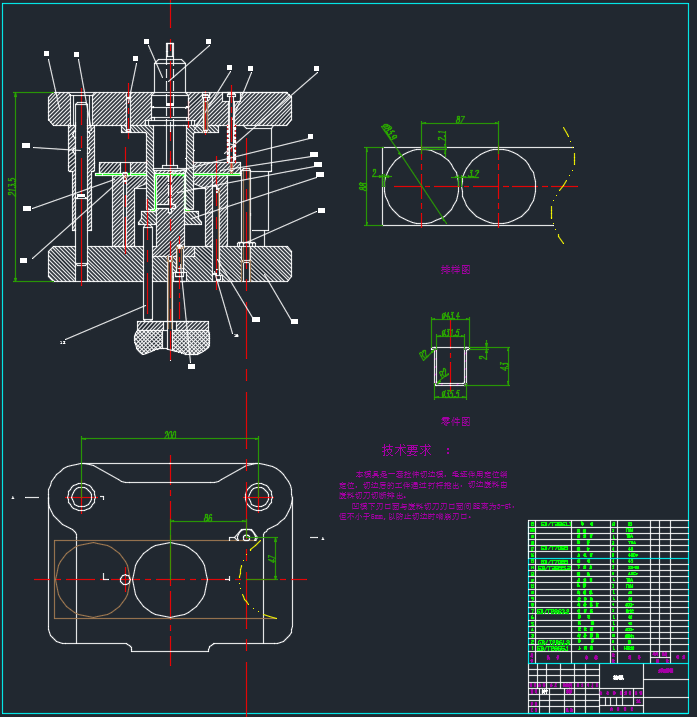
Task: Select the 213.5 overall height dimension
Action: coord(12,187)
